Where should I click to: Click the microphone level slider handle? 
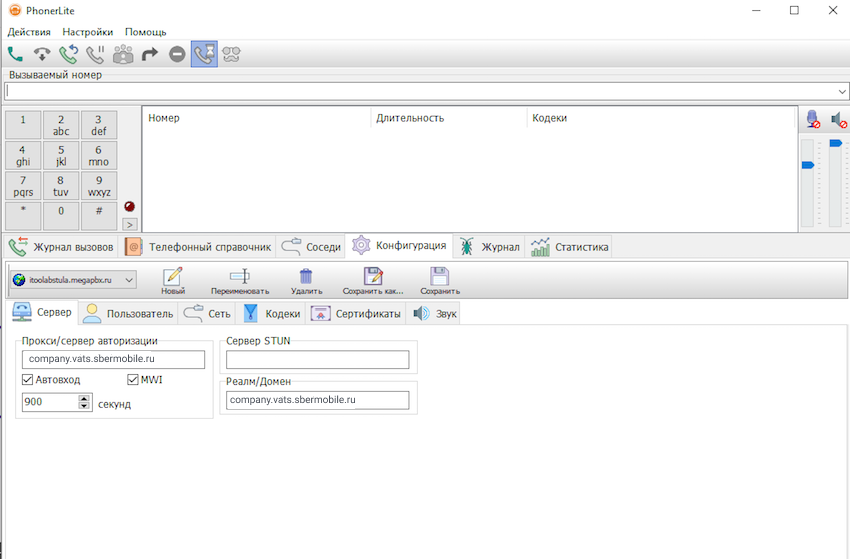[x=808, y=165]
